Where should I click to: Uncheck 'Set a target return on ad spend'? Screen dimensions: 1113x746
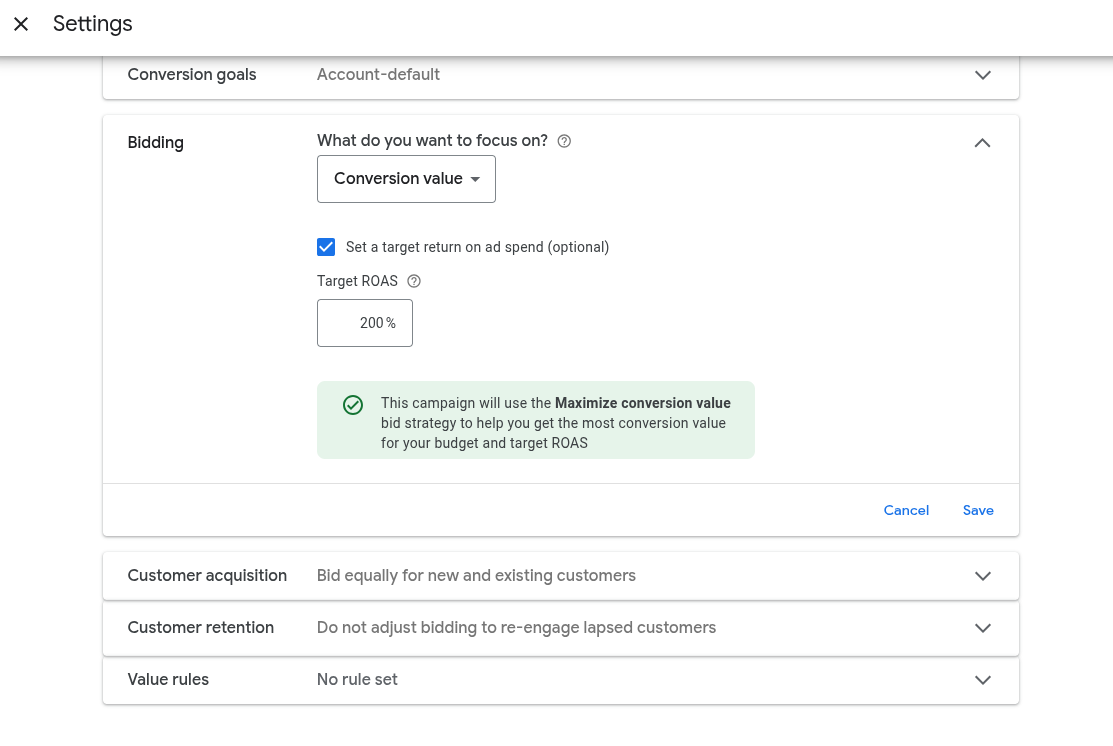[x=326, y=247]
